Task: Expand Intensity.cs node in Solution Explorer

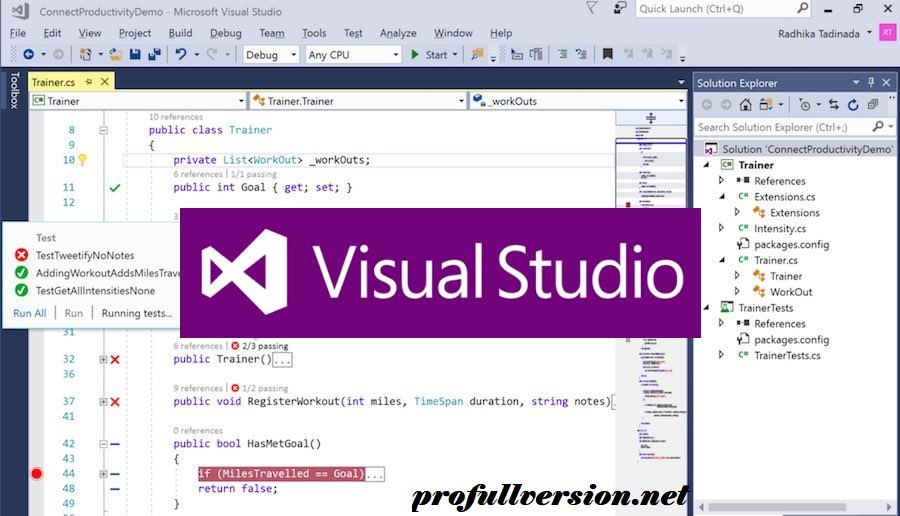Action: pos(721,228)
